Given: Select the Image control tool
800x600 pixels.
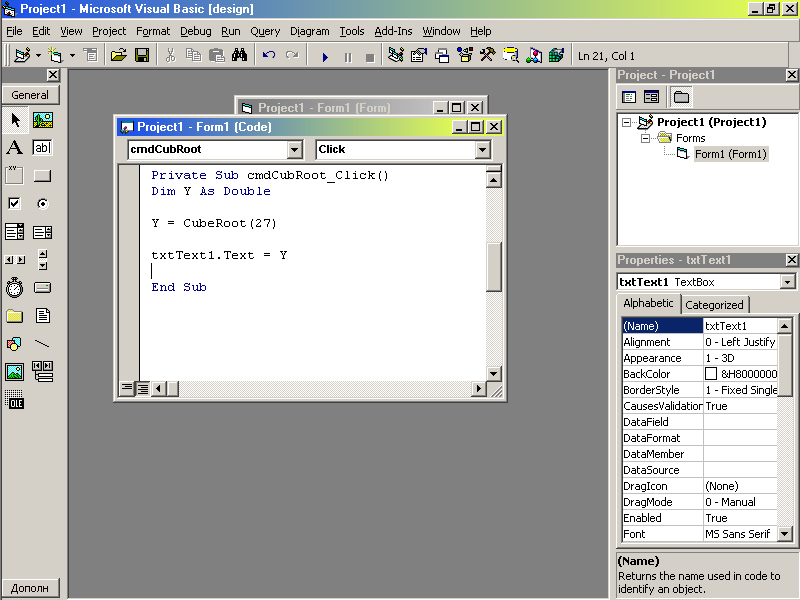Looking at the screenshot, I should click(x=15, y=371).
